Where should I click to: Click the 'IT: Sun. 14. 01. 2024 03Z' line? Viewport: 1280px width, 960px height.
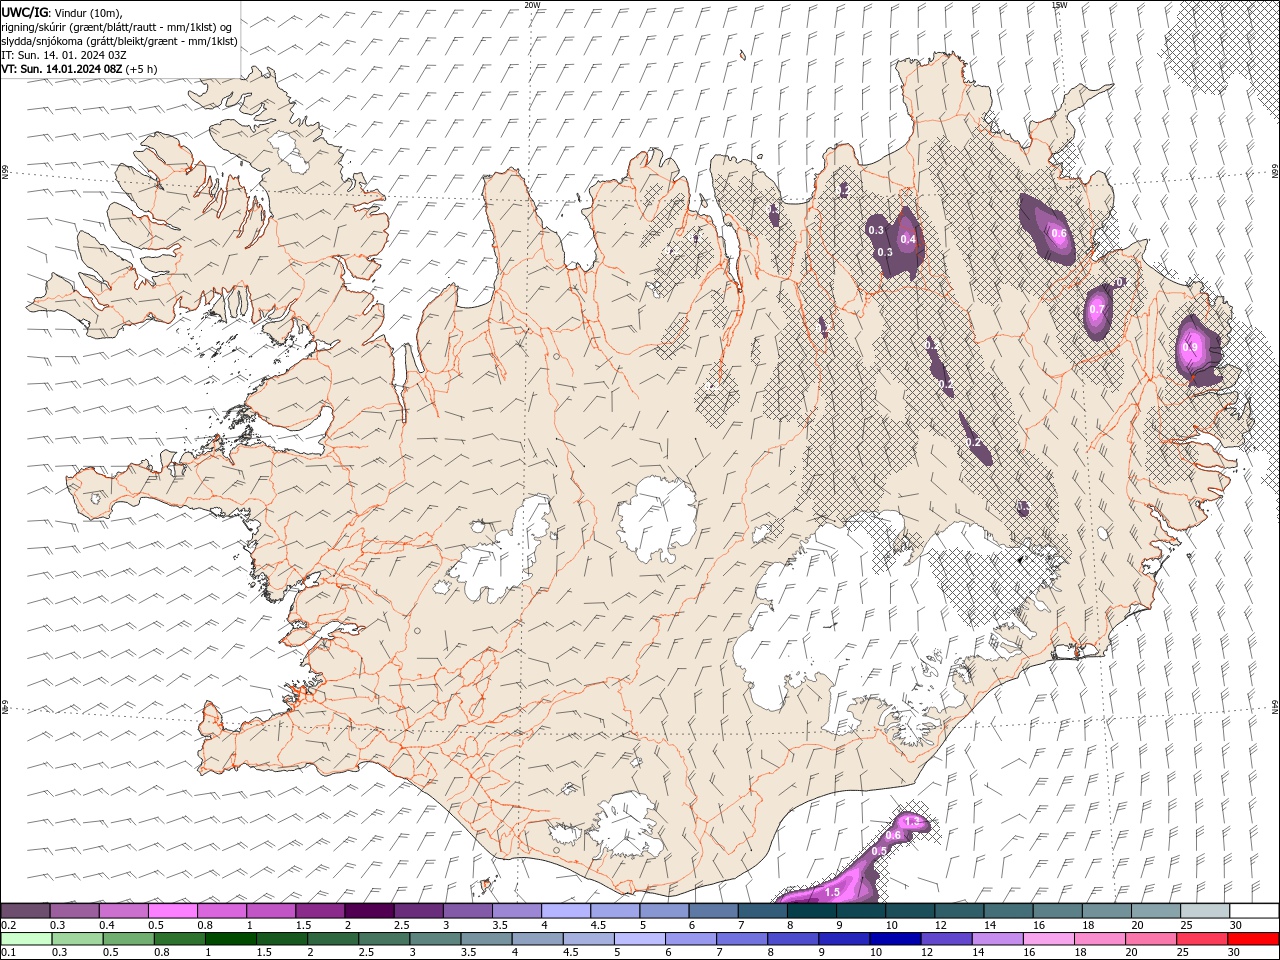tap(64, 55)
